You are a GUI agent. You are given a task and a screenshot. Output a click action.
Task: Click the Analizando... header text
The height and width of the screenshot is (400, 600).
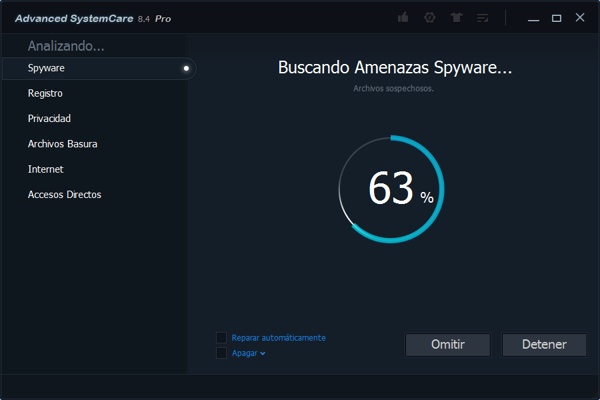[66, 46]
